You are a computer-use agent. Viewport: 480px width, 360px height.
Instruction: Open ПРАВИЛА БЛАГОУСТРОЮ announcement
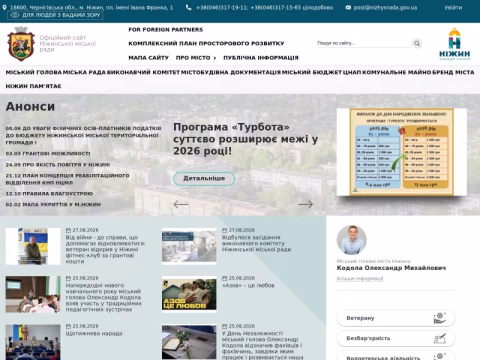[49, 194]
